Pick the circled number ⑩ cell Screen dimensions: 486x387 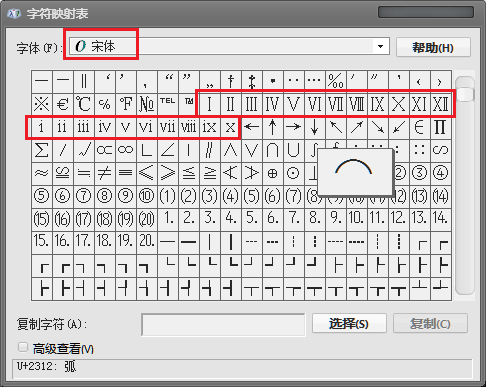(x=147, y=196)
